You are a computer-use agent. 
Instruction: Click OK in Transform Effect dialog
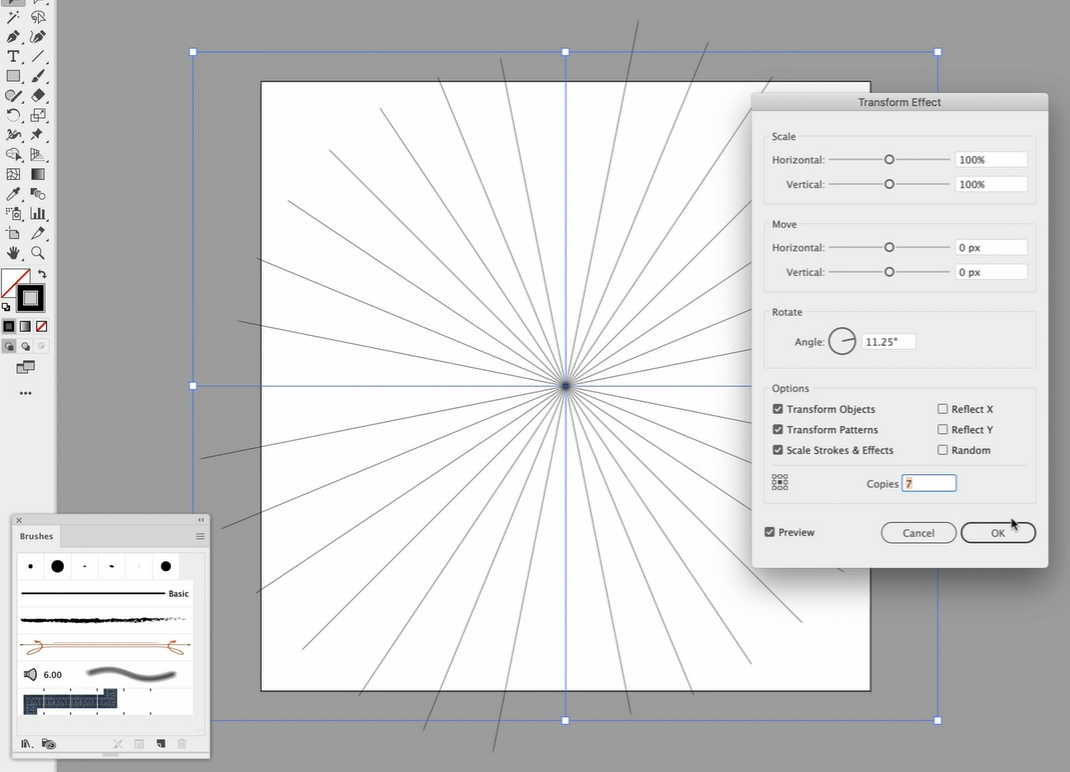pyautogui.click(x=997, y=533)
